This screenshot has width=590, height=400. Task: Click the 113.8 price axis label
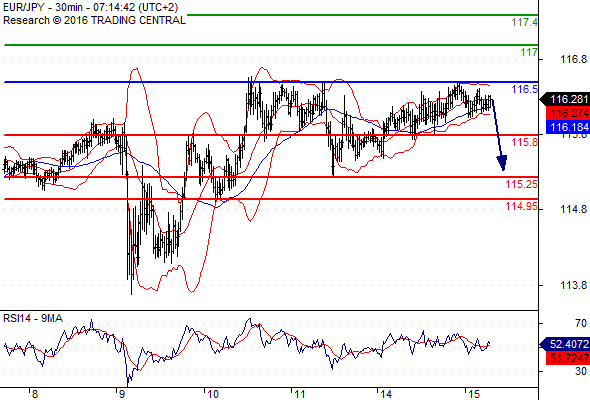573,285
